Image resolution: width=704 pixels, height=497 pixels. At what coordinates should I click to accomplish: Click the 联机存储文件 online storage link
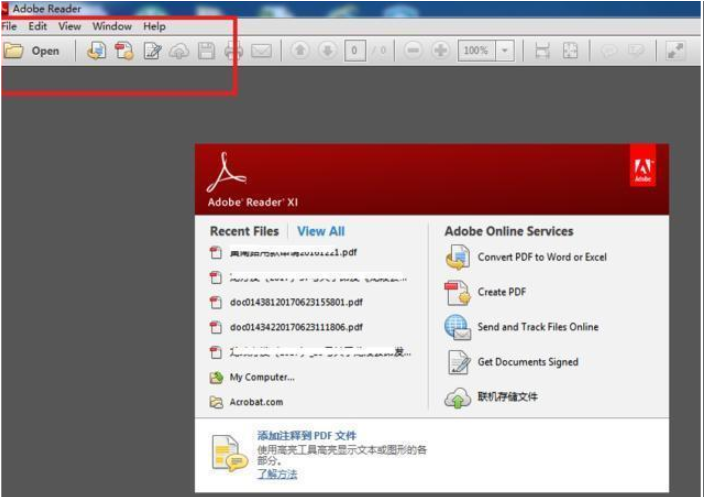coord(507,396)
